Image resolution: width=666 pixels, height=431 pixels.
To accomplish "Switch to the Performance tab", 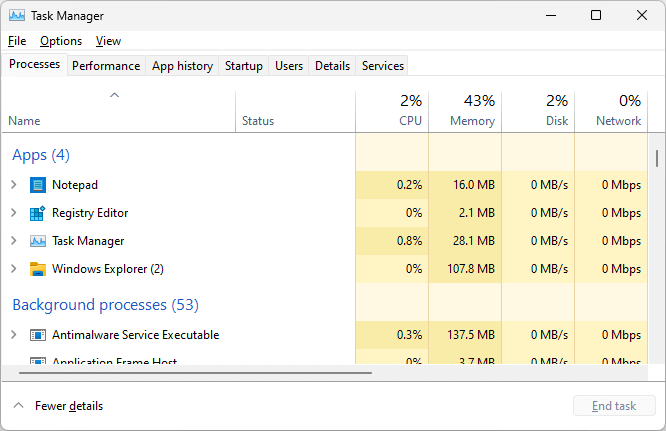I will pyautogui.click(x=106, y=66).
